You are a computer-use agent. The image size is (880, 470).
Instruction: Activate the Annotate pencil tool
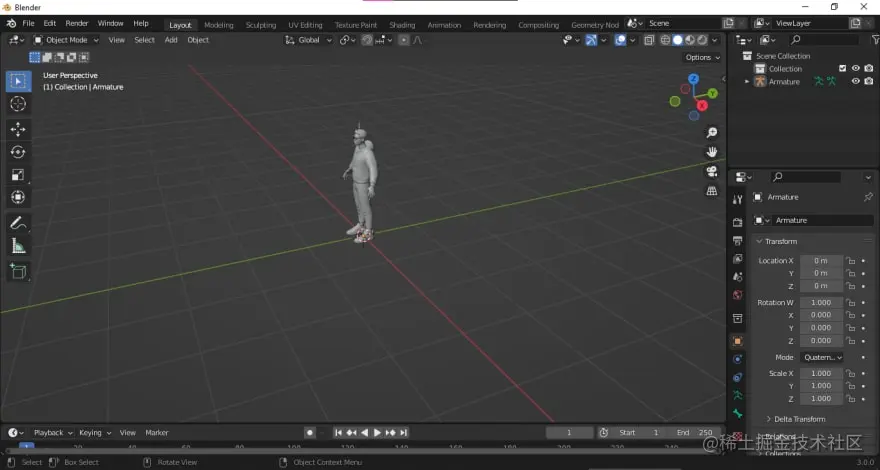point(18,223)
